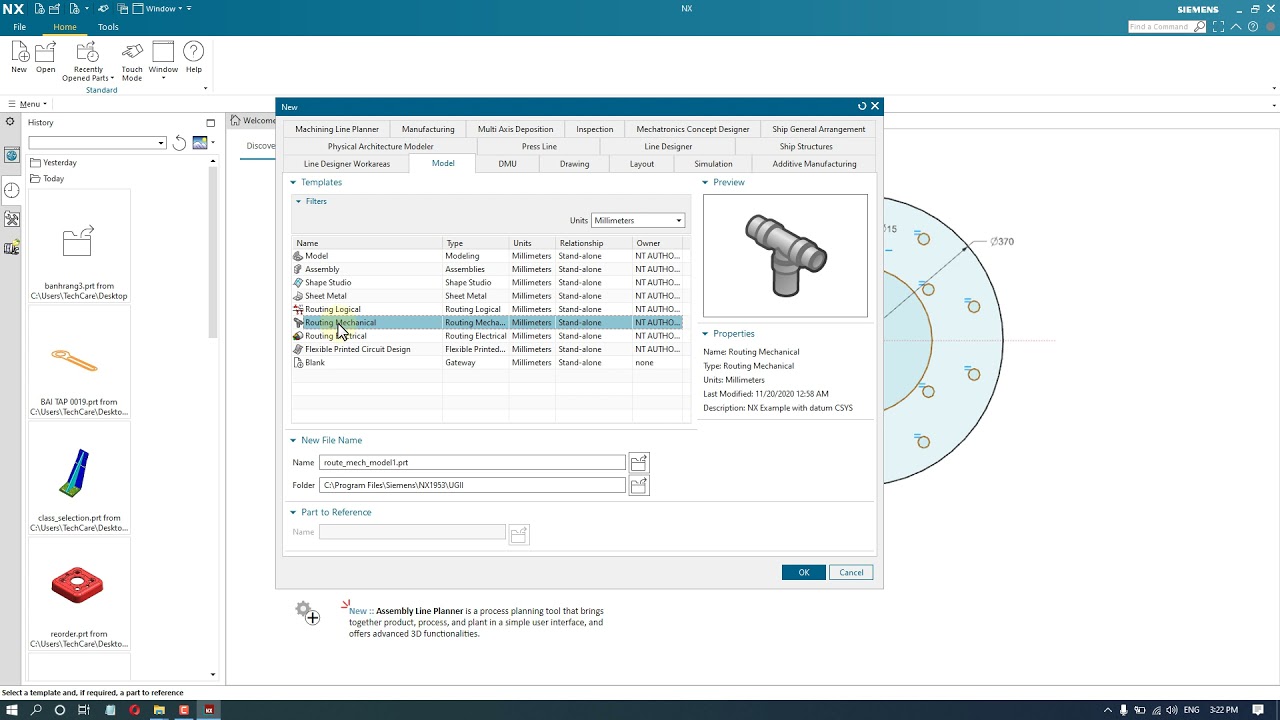Expand the Today folder in History
Image resolution: width=1280 pixels, height=720 pixels.
(x=47, y=178)
